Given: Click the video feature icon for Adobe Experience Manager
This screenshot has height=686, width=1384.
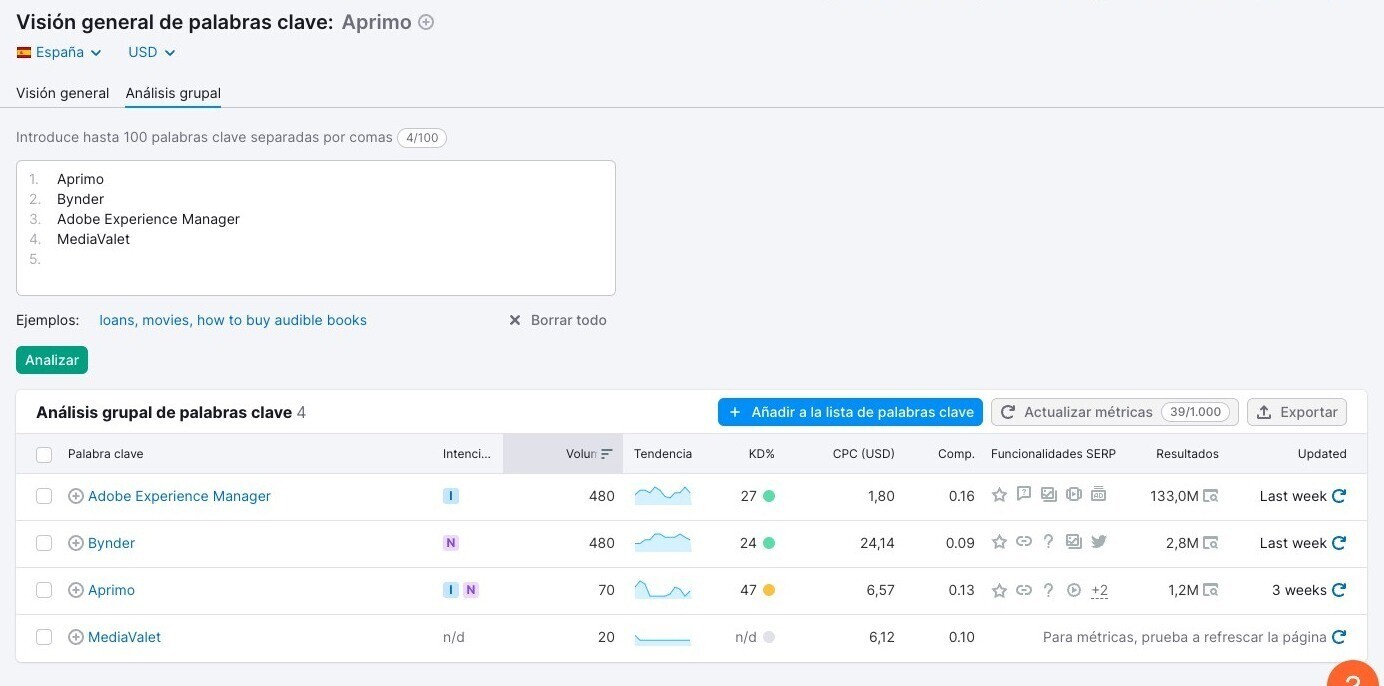Looking at the screenshot, I should [x=1073, y=494].
